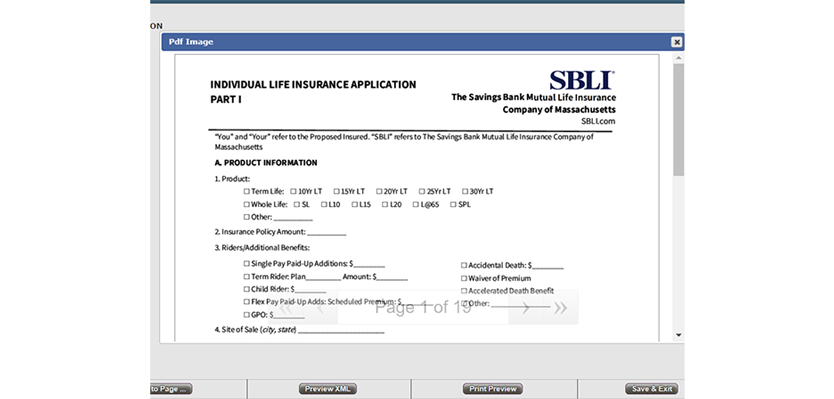The height and width of the screenshot is (399, 834).
Task: Click the Pdf Image vertical scrollbar thumb
Action: click(x=678, y=120)
